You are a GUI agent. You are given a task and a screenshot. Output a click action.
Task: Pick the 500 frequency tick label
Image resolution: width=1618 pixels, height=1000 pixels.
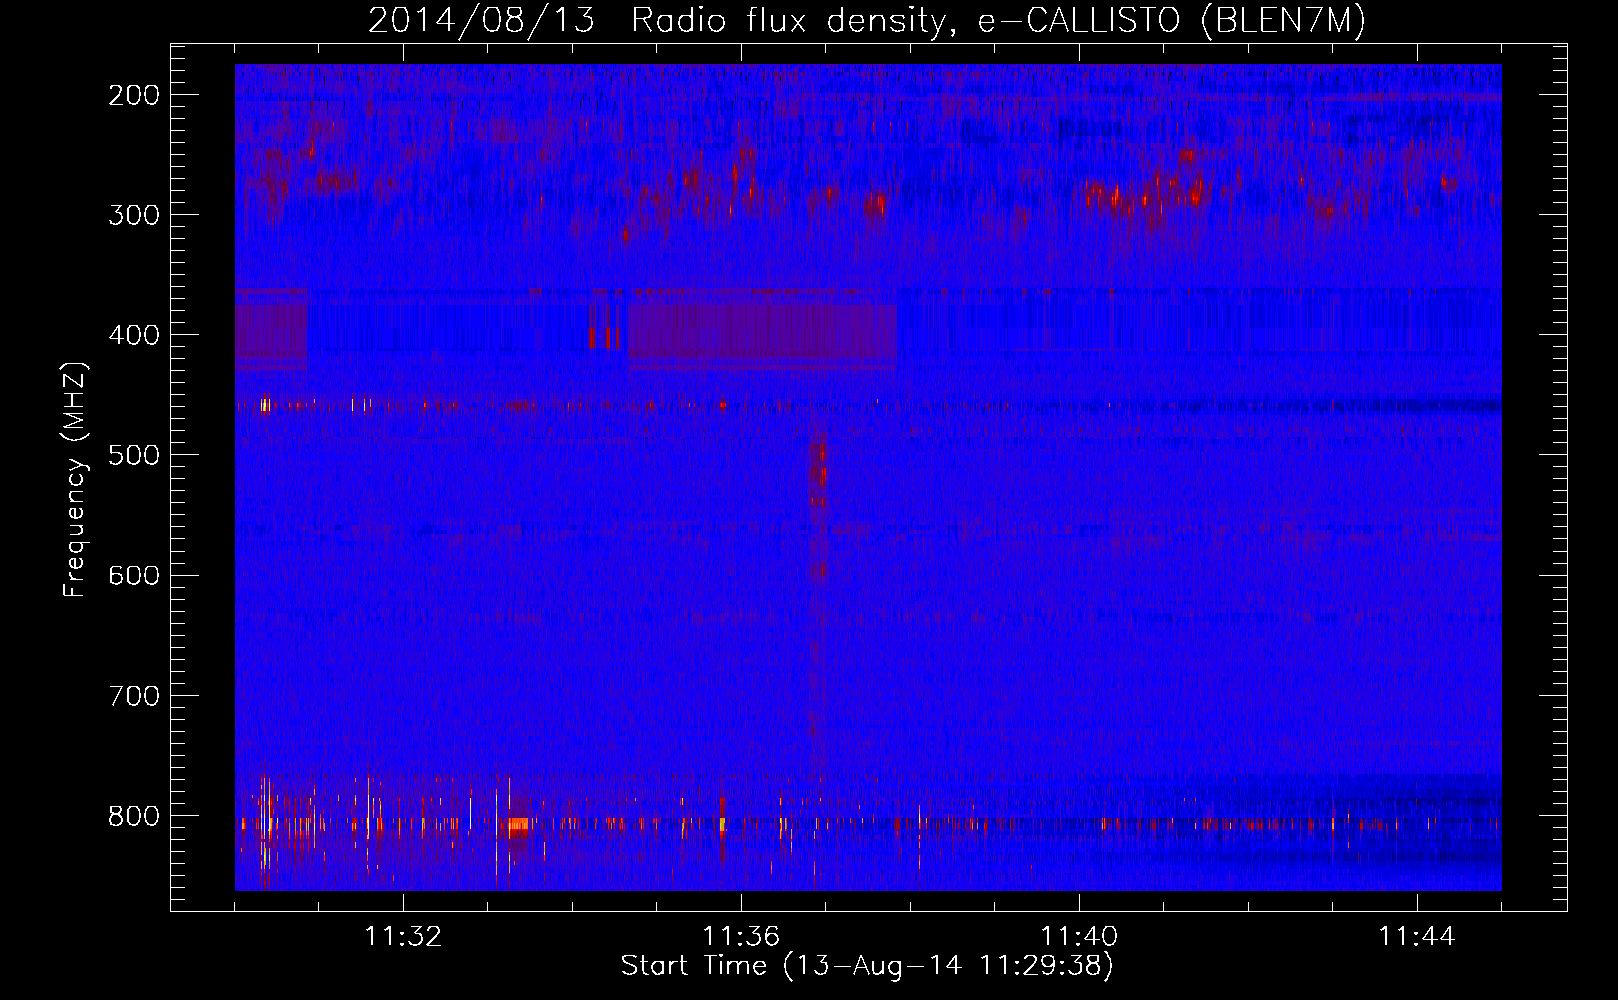[x=134, y=455]
